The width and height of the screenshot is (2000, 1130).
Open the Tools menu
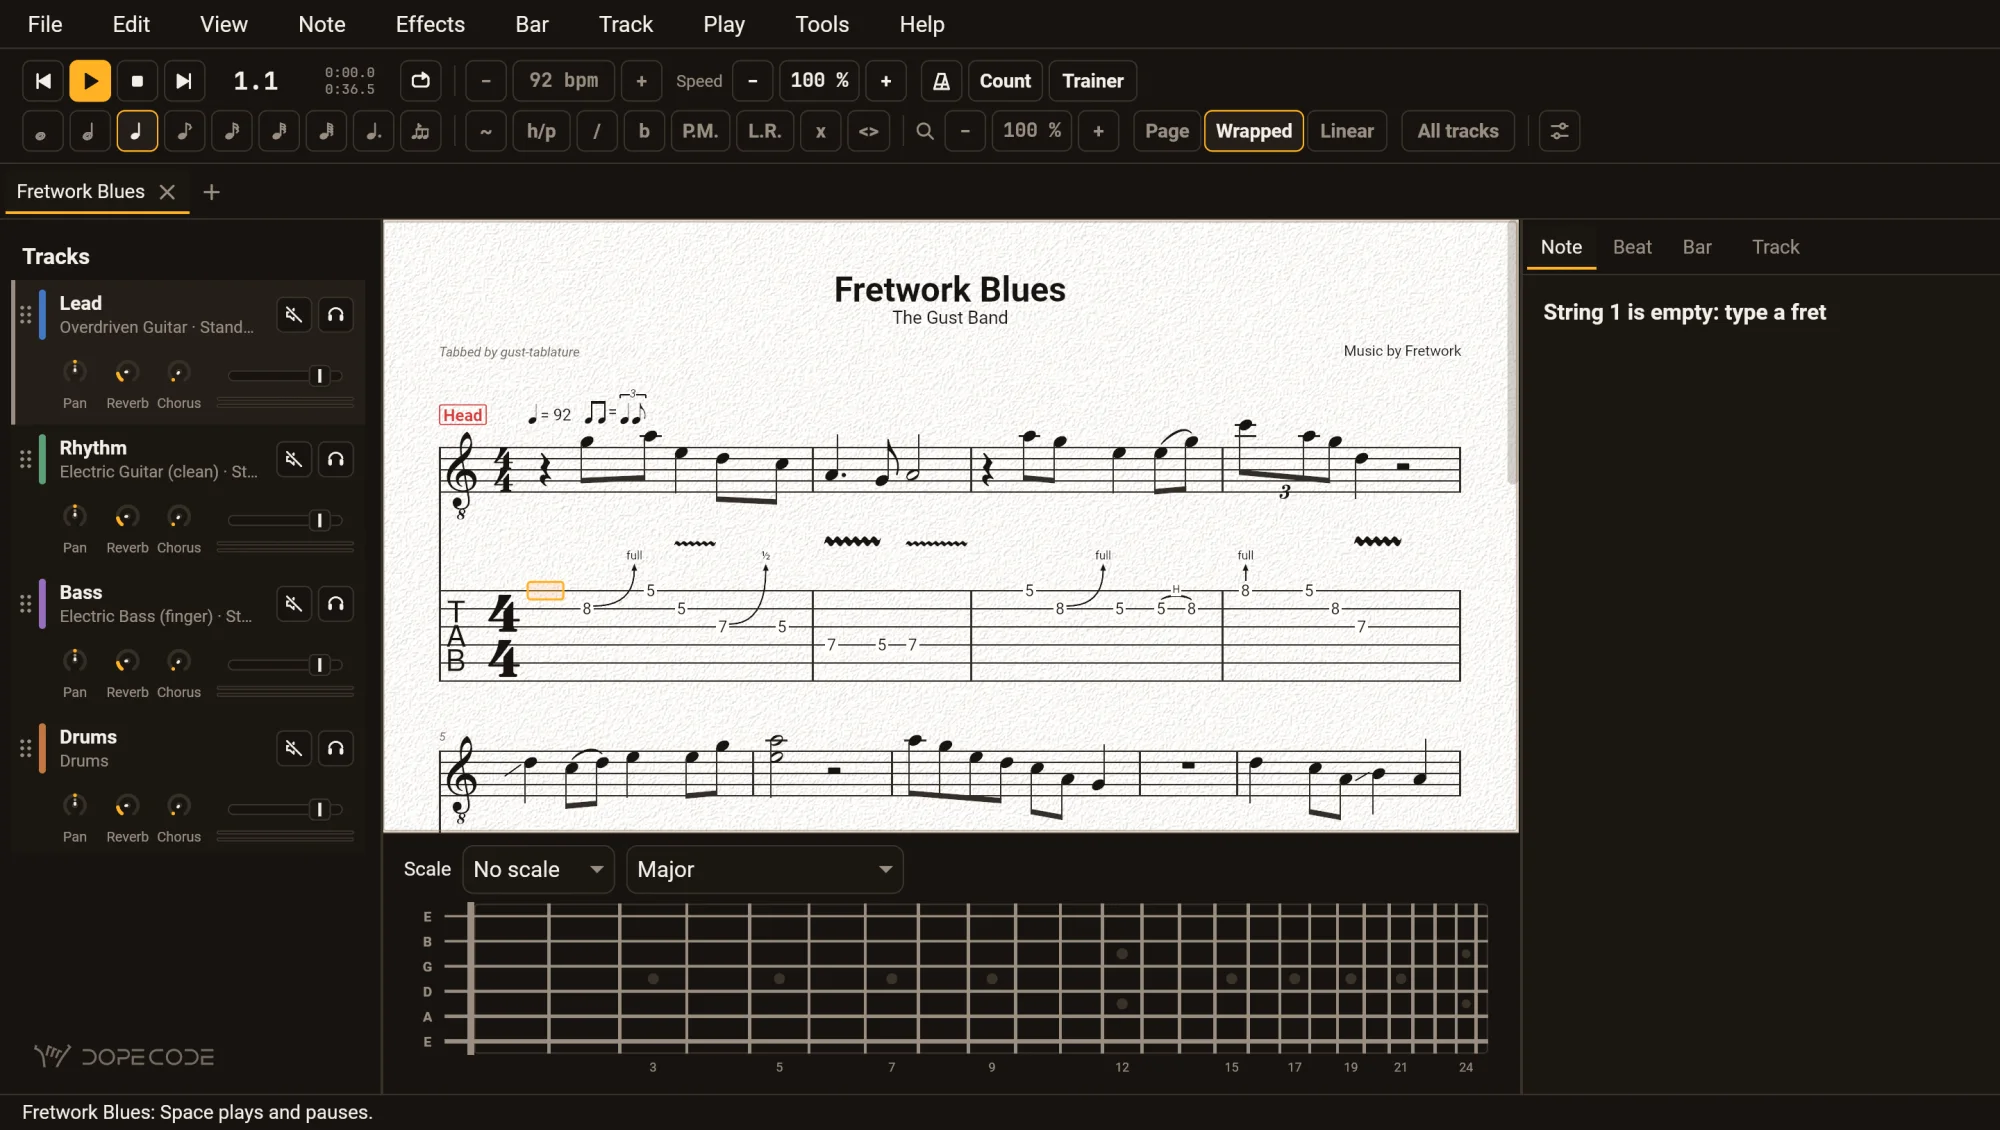pos(822,24)
